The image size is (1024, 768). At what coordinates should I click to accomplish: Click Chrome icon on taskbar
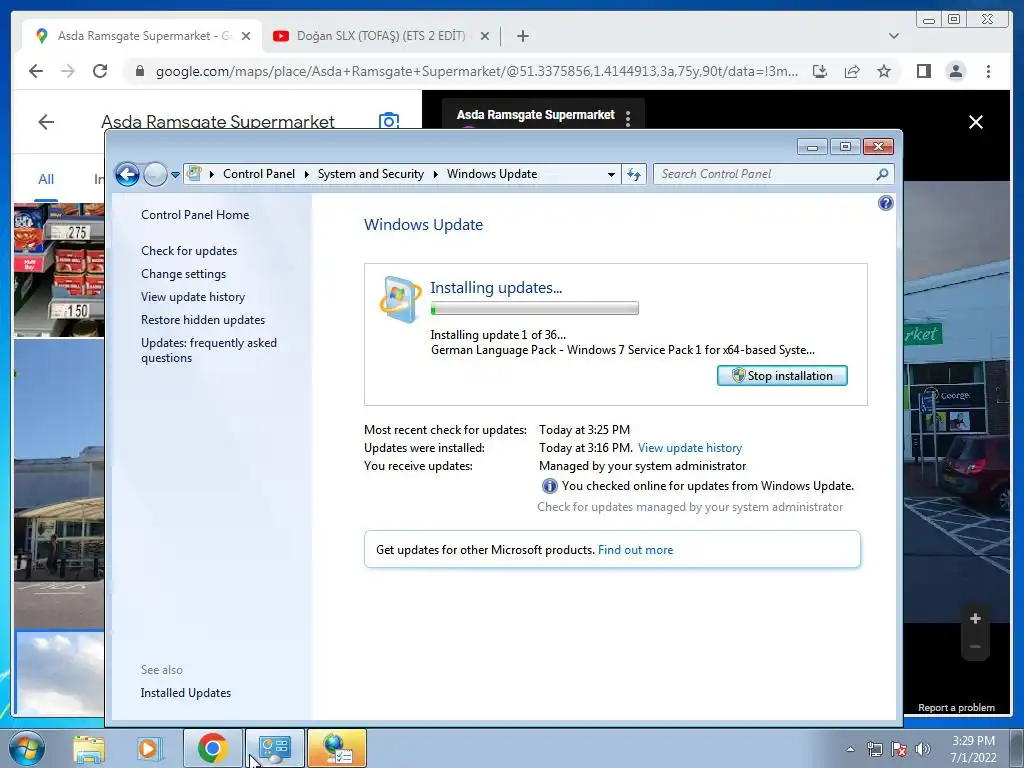pyautogui.click(x=212, y=748)
